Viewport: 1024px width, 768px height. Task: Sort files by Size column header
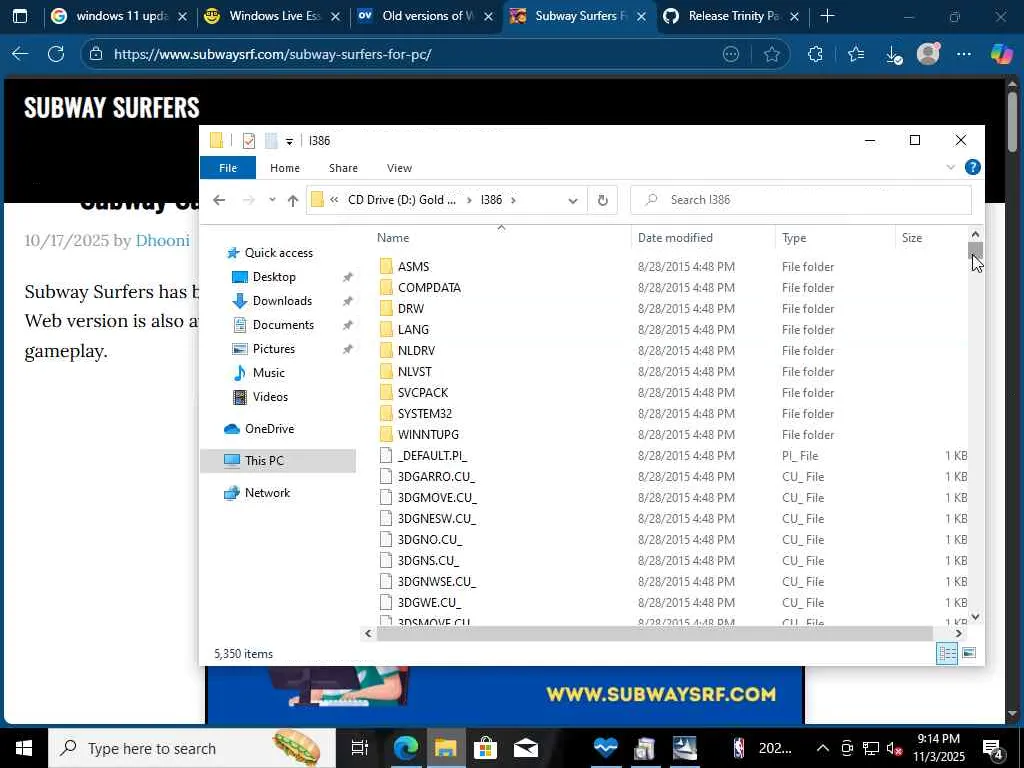(x=912, y=238)
